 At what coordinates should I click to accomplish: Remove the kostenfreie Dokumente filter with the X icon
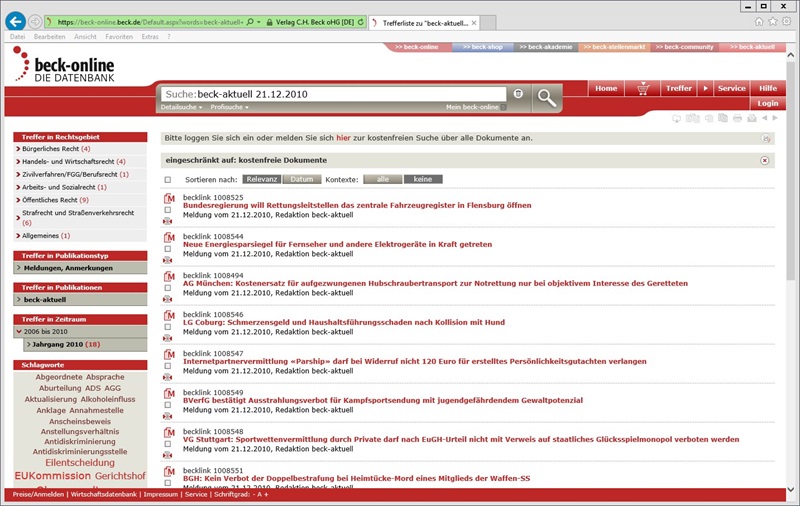coord(764,160)
